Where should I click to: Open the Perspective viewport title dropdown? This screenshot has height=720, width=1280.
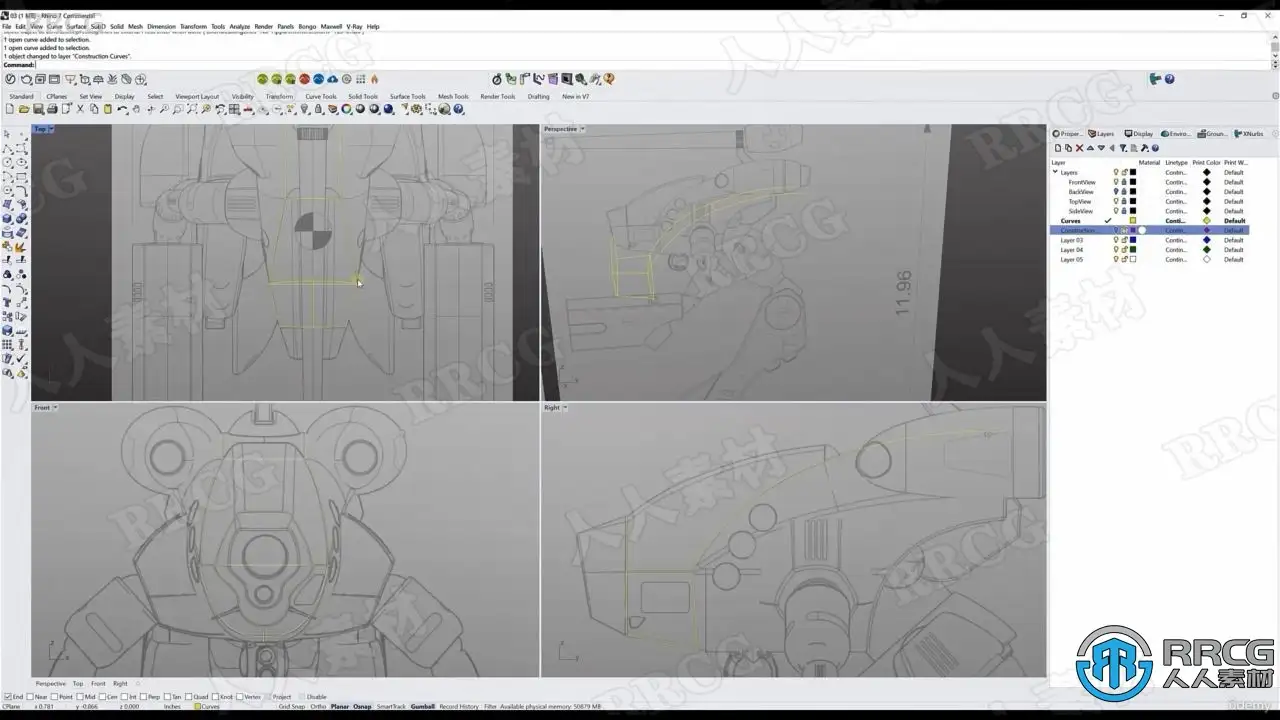pyautogui.click(x=583, y=129)
